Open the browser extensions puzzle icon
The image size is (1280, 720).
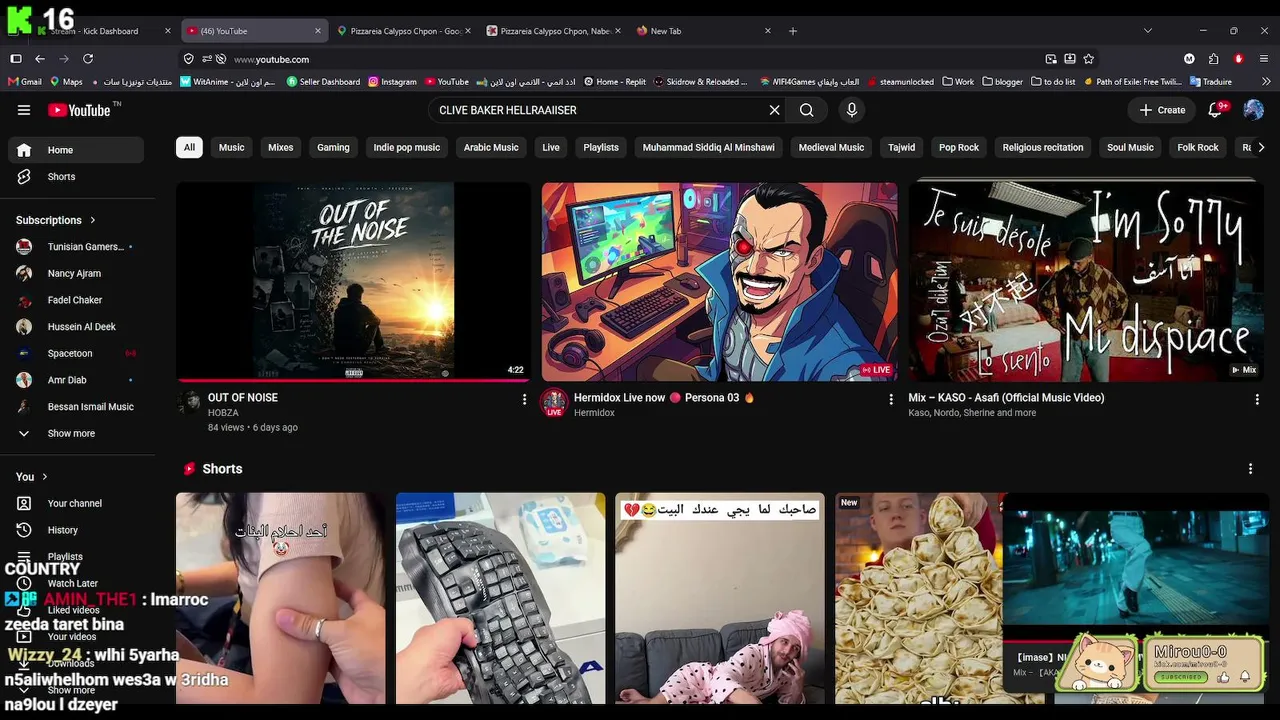[1213, 59]
